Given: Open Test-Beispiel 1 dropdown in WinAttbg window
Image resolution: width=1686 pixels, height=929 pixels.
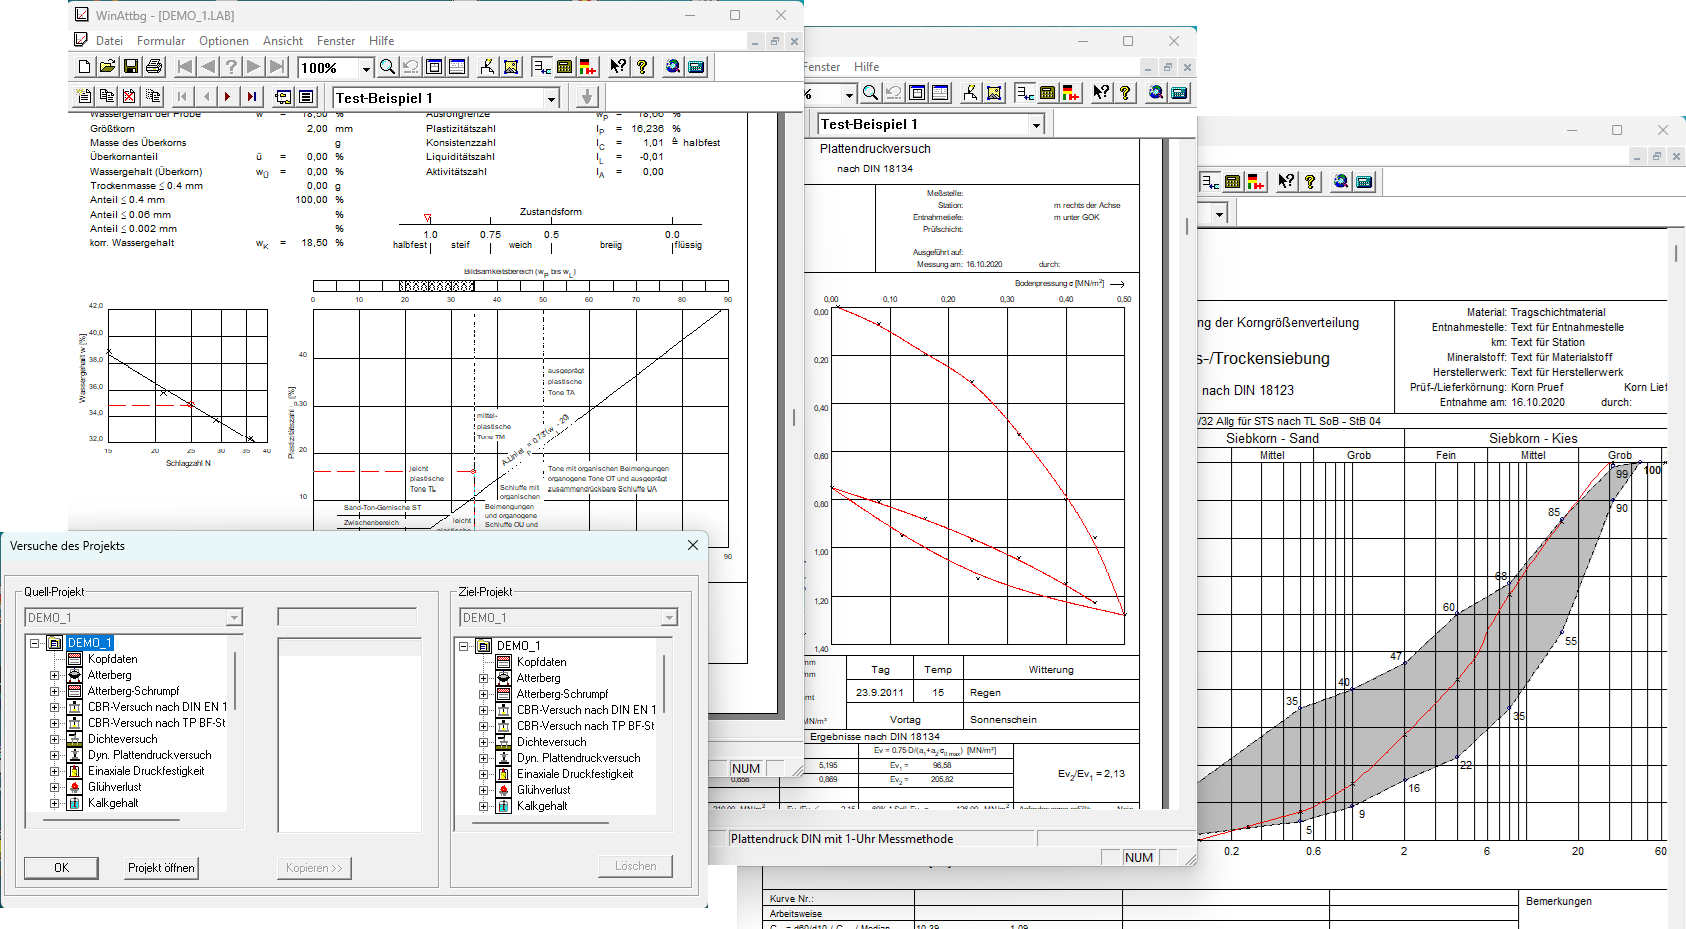Looking at the screenshot, I should coord(551,98).
